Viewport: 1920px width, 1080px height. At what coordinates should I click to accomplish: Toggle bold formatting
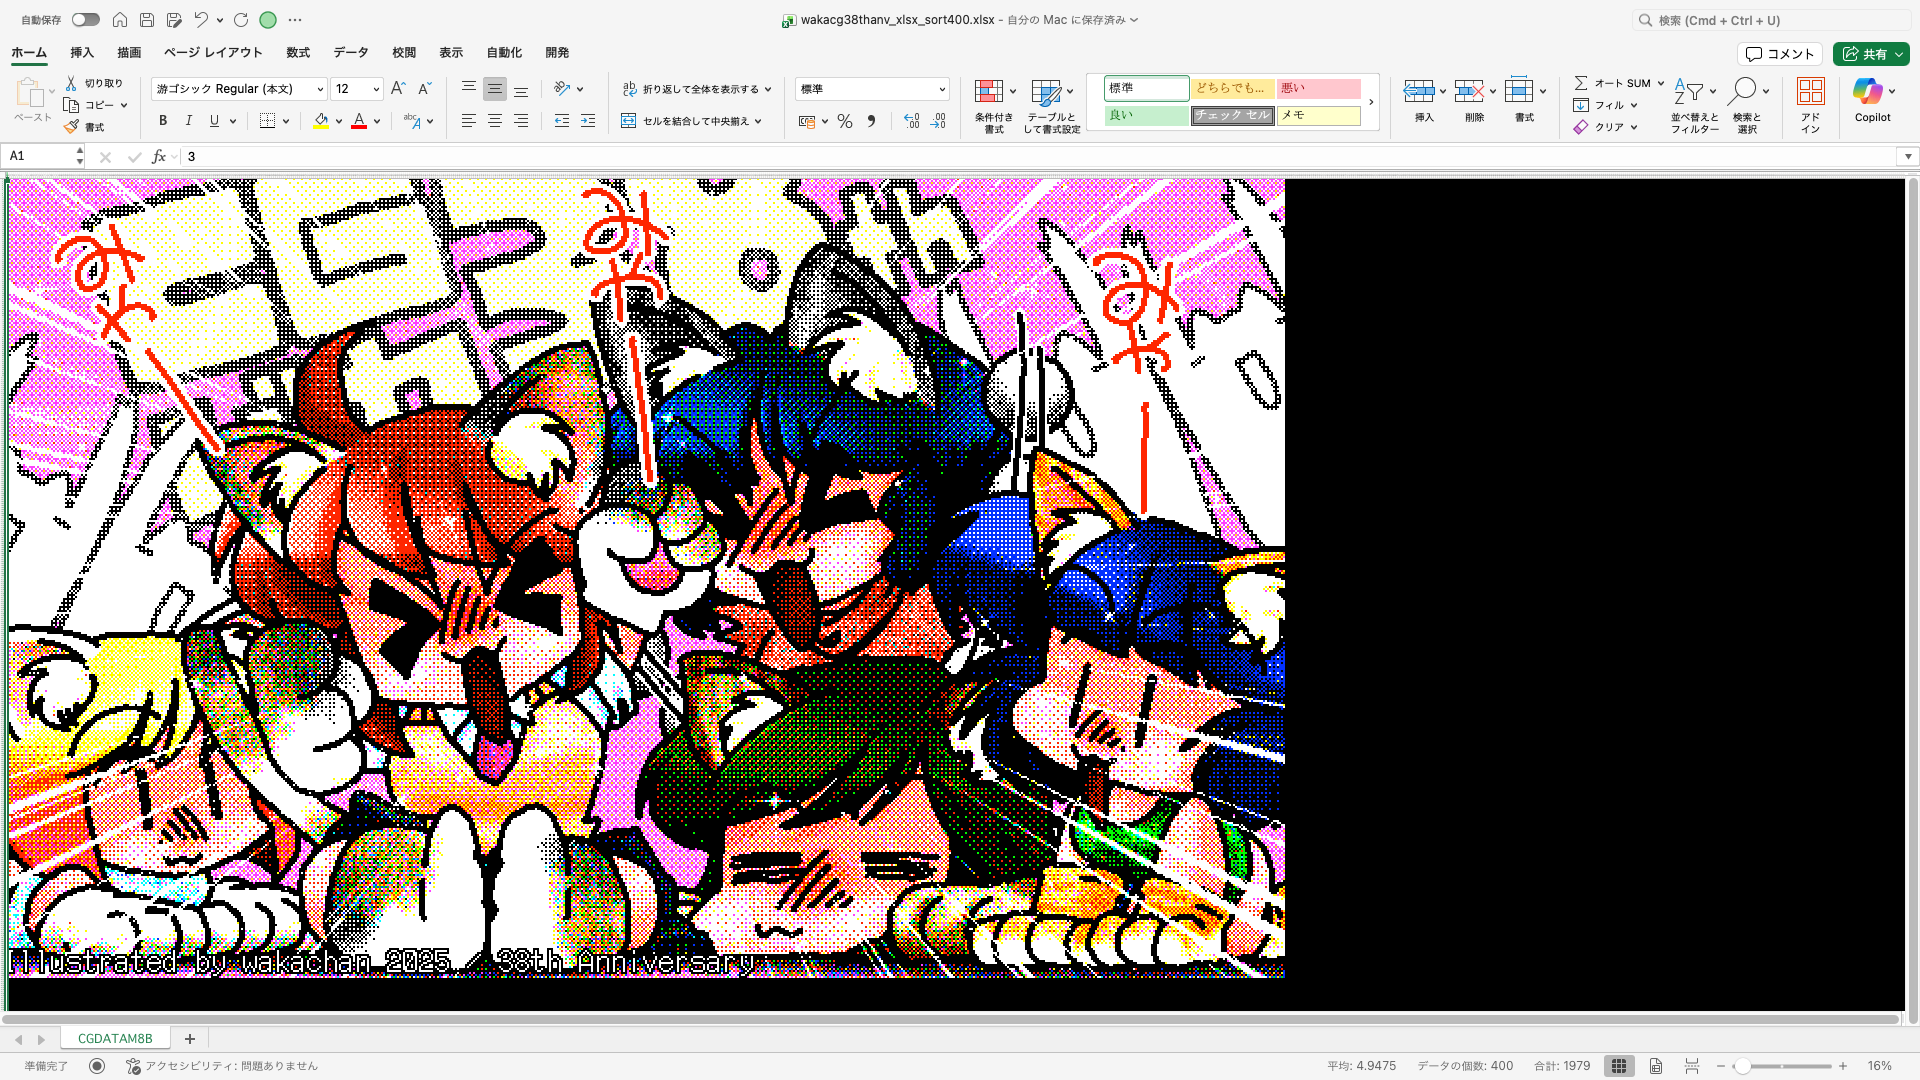pos(162,120)
